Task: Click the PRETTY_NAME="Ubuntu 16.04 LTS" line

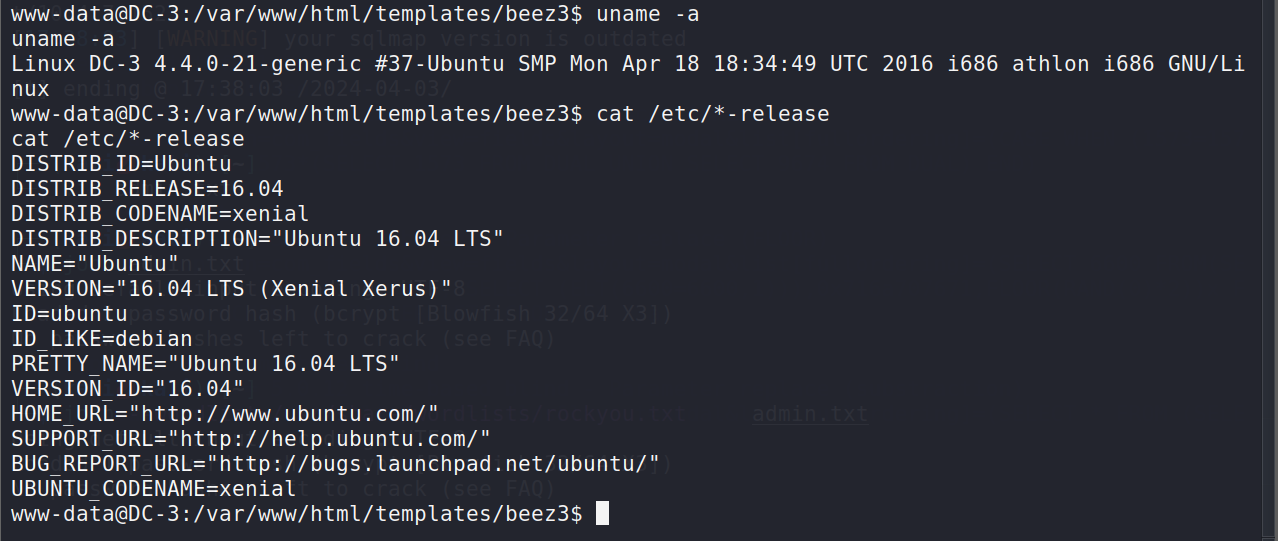Action: click(x=206, y=363)
